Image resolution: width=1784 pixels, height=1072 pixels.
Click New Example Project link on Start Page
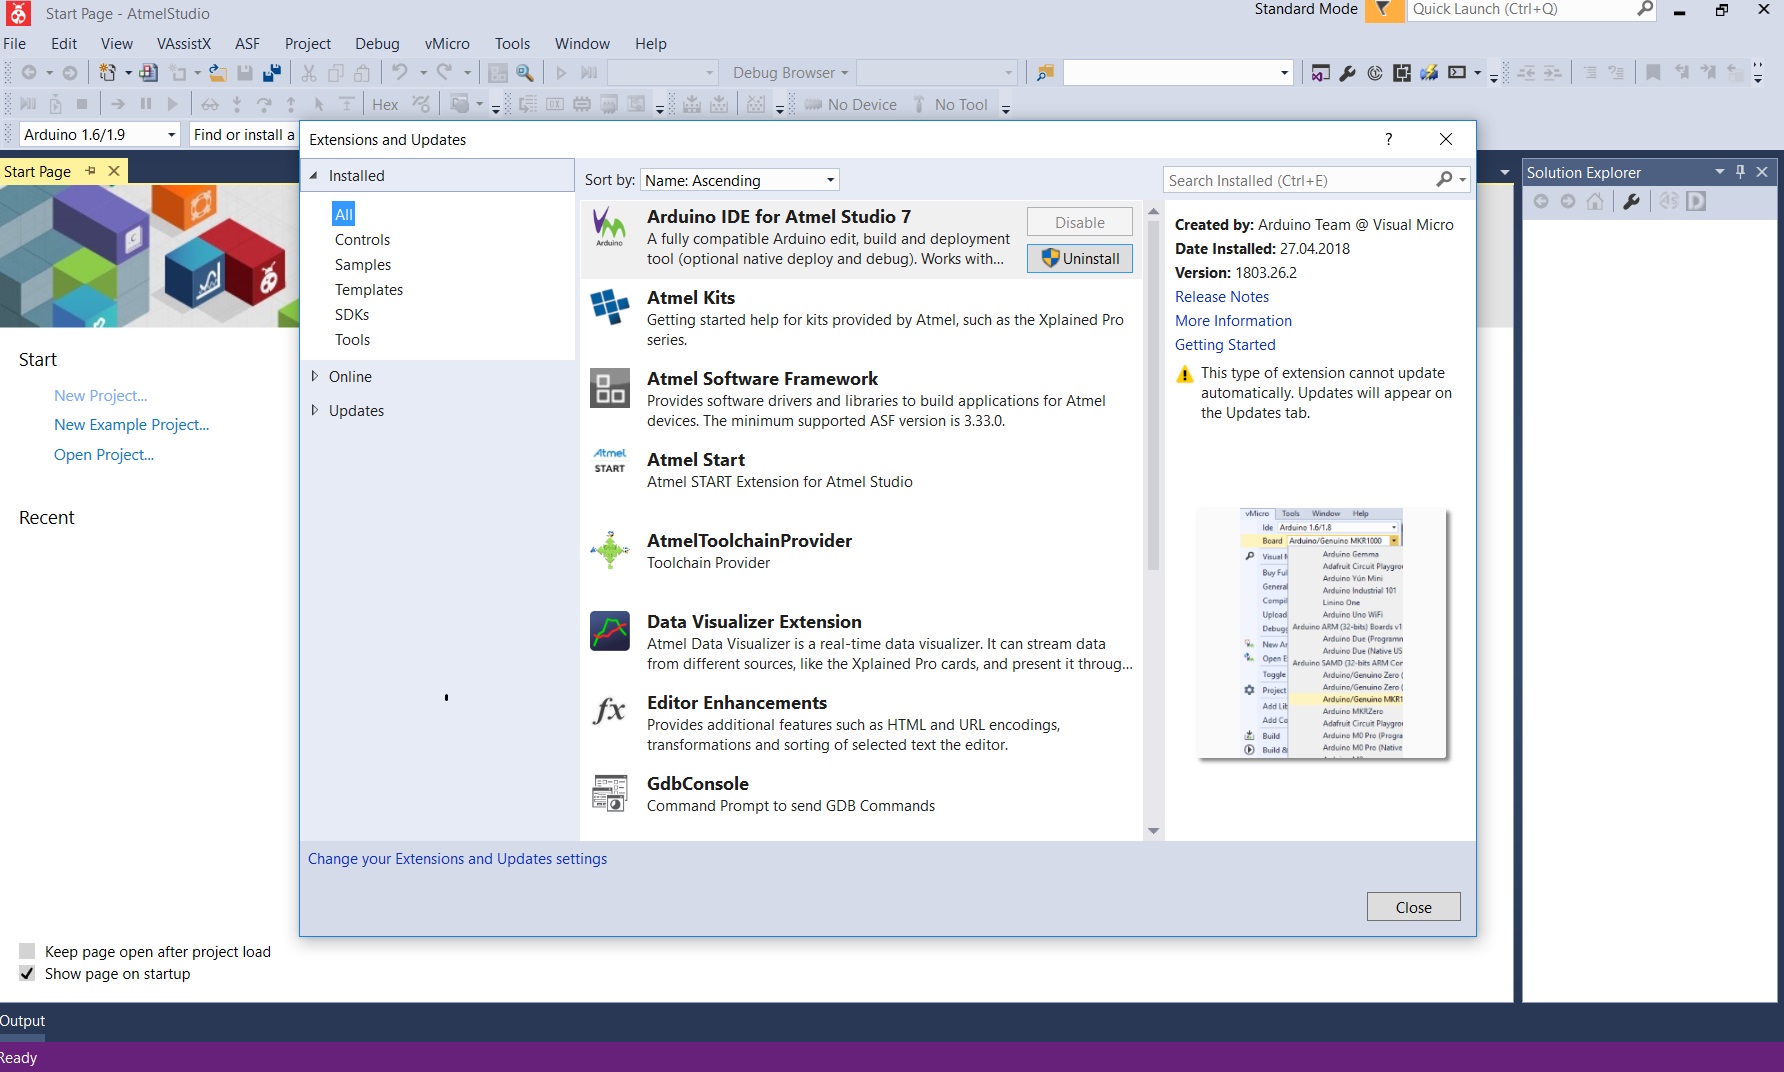pyautogui.click(x=132, y=425)
